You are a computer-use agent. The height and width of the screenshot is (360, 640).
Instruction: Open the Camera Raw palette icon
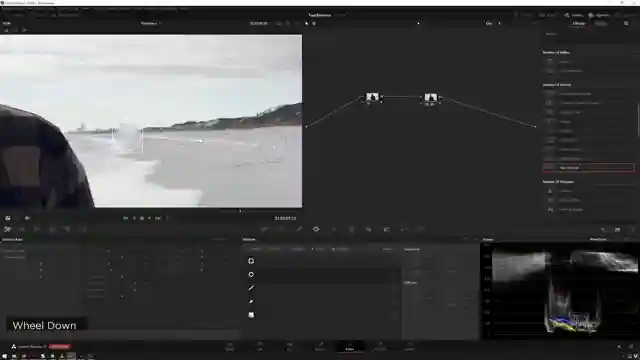(x=7, y=229)
